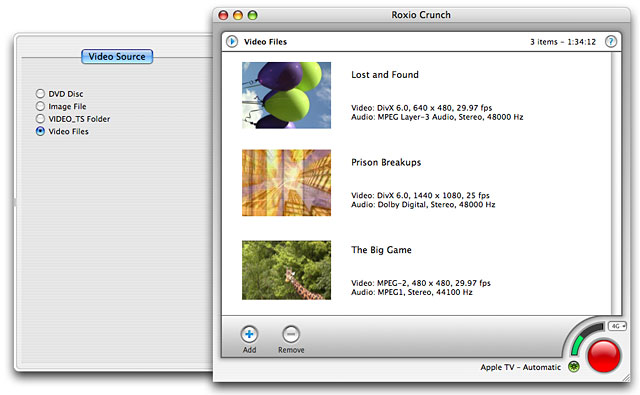Select the DVD Disc radio button
Image resolution: width=640 pixels, height=395 pixels.
(x=40, y=93)
